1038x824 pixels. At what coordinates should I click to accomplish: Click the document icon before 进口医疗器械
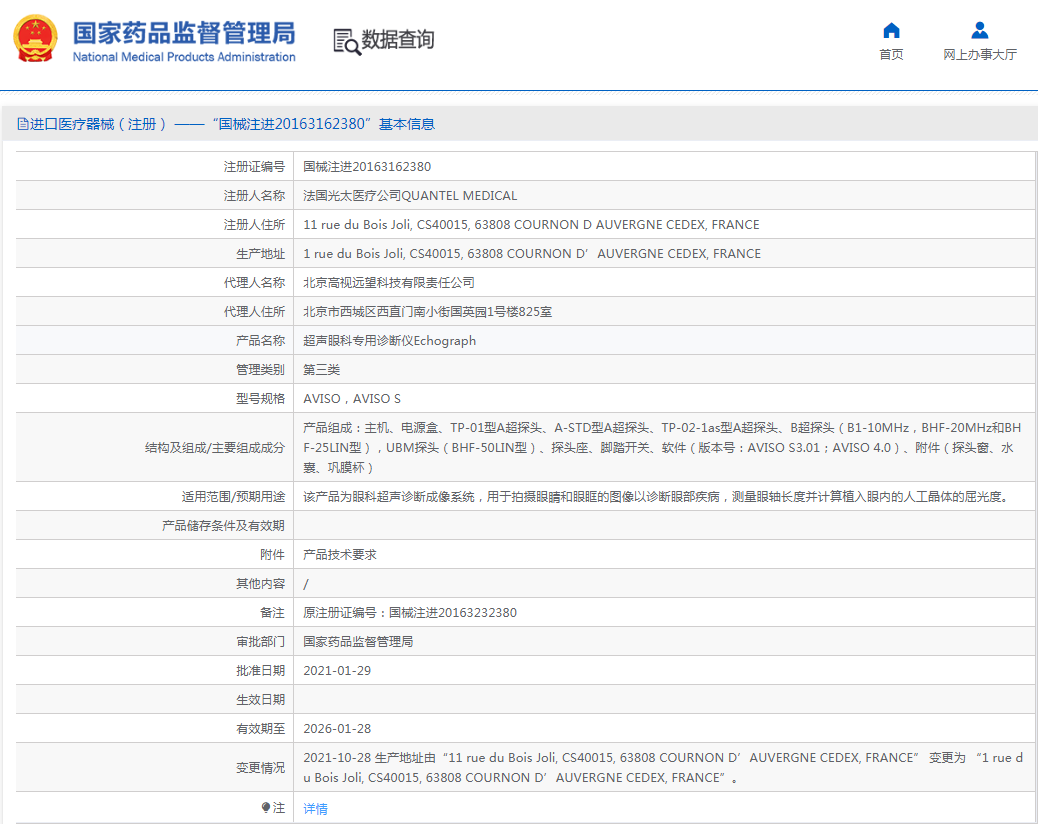tap(23, 124)
